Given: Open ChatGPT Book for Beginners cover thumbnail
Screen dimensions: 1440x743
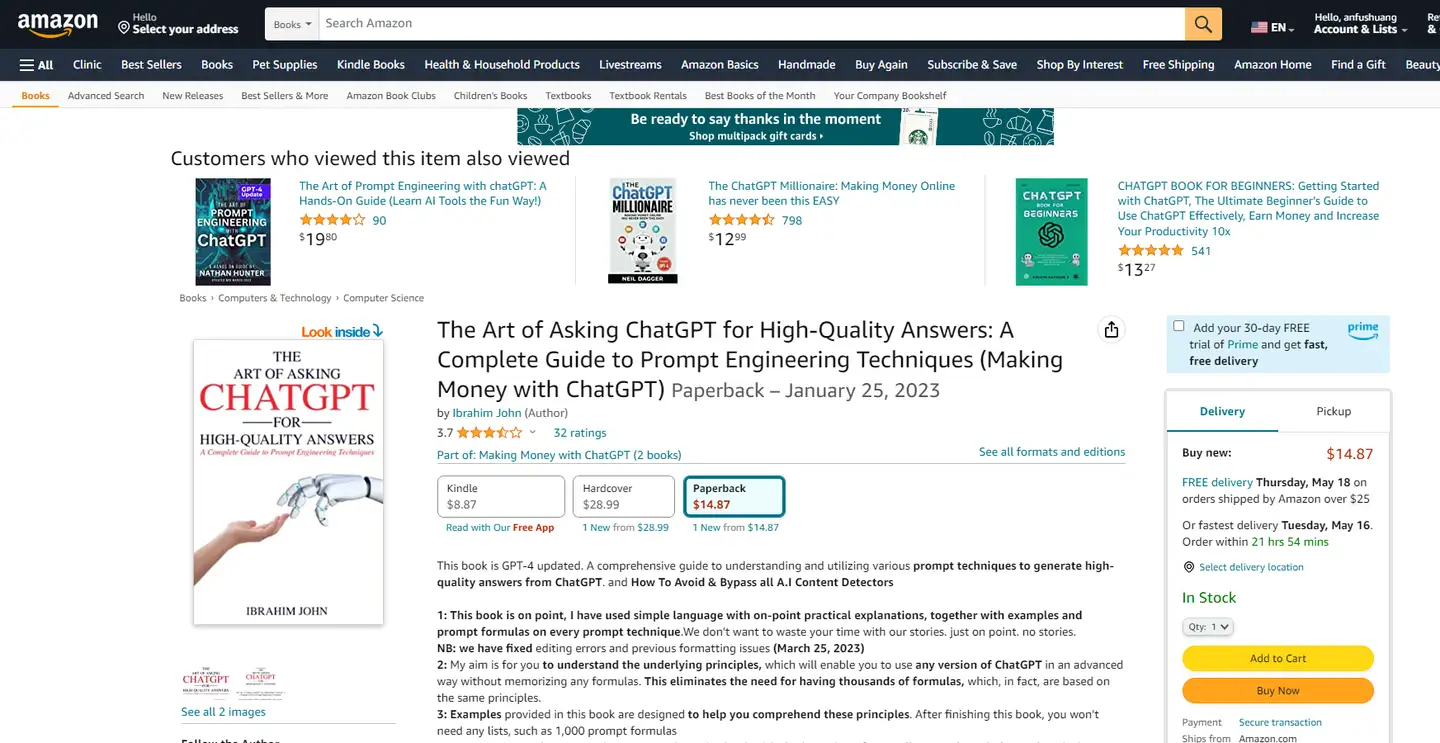Looking at the screenshot, I should [1051, 232].
